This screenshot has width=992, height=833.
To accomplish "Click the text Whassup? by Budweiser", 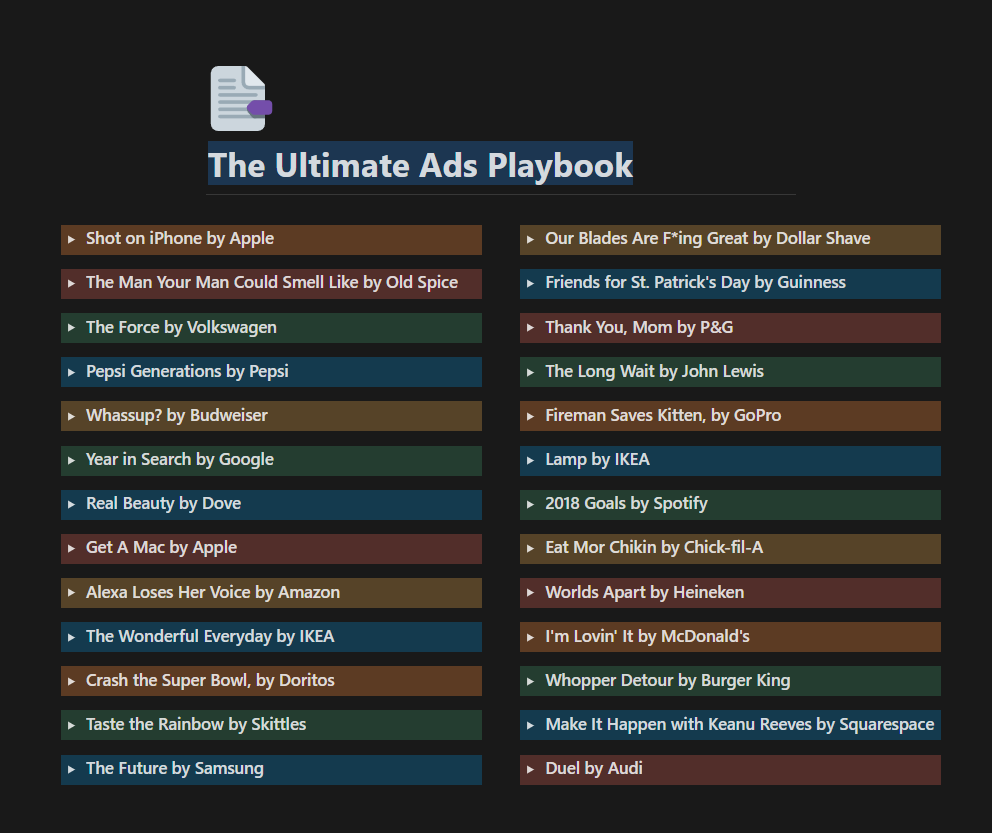I will (x=177, y=416).
